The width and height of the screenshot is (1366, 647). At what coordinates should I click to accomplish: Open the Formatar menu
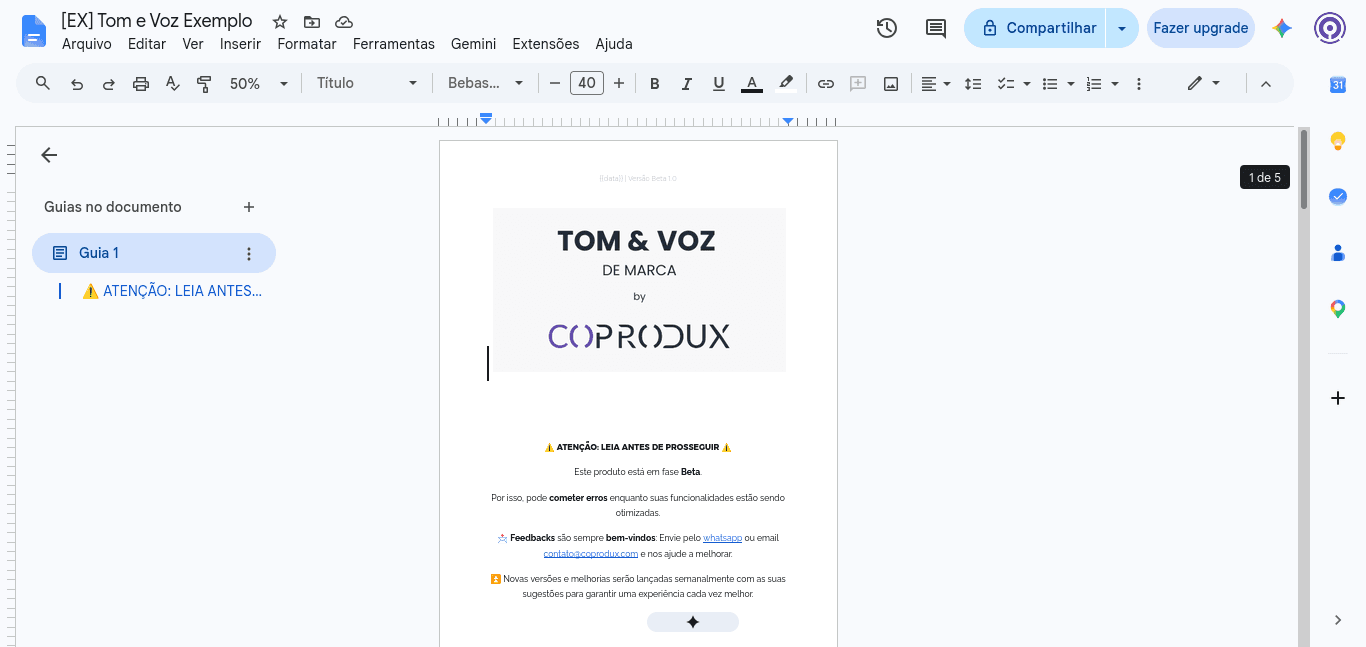point(307,44)
